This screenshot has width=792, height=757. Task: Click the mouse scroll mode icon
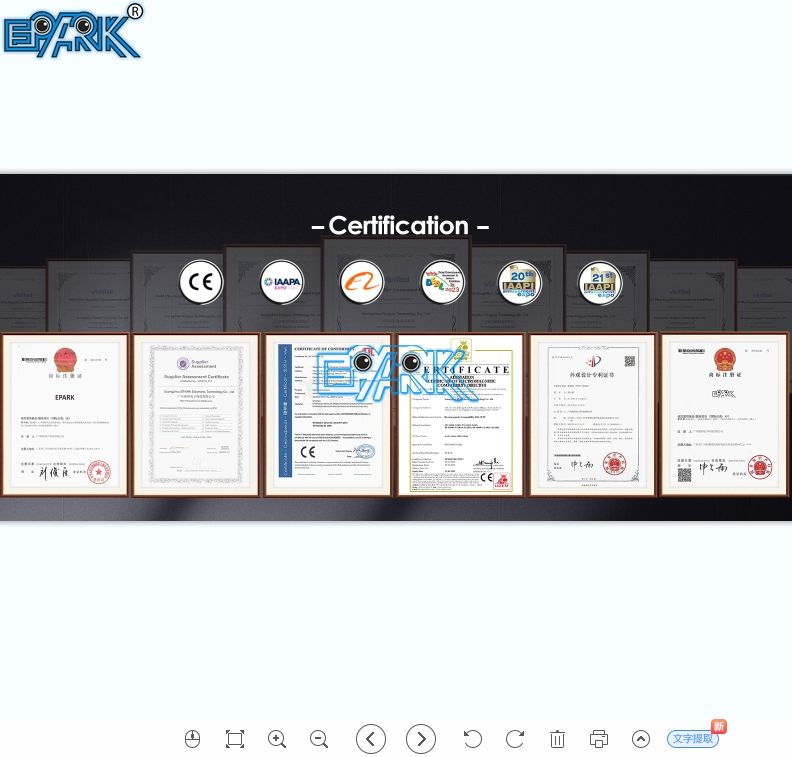(x=193, y=739)
